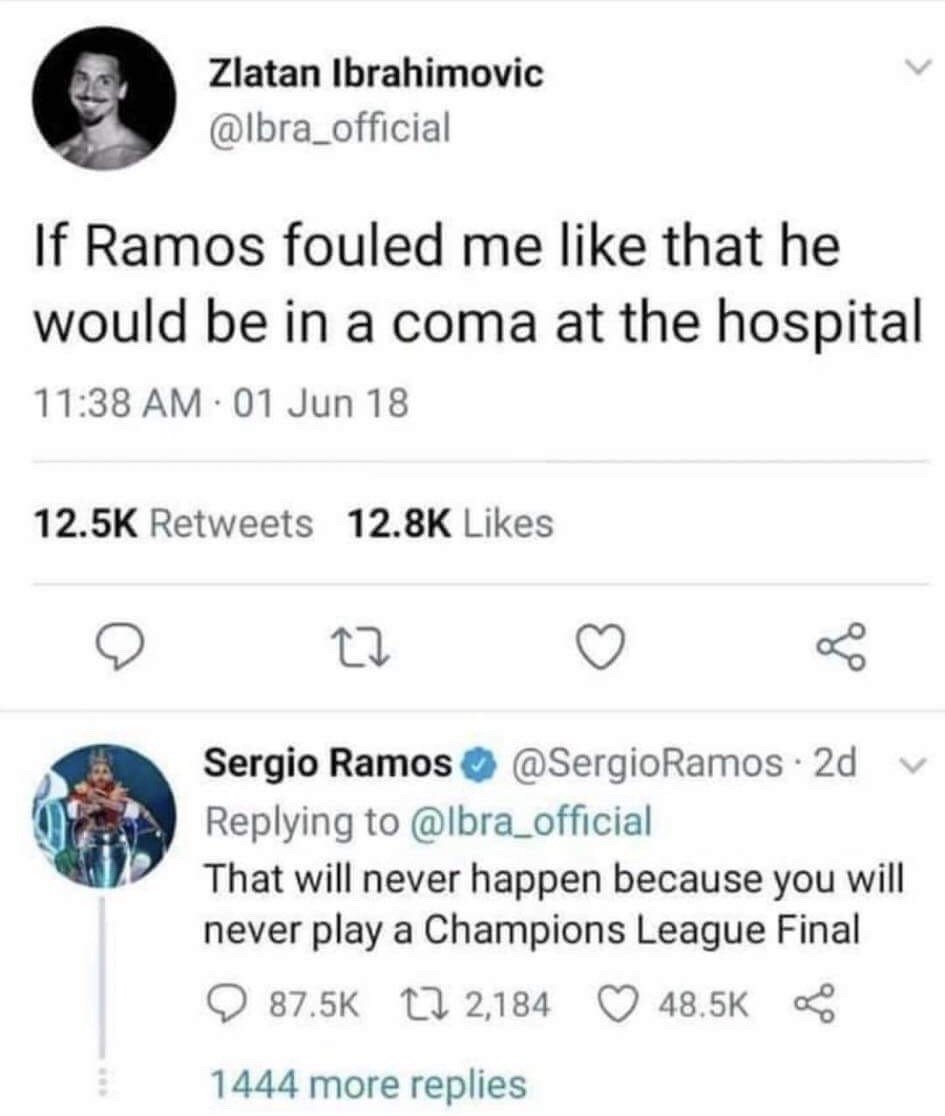The image size is (945, 1116).
Task: Open Zlatan Ibrahimovic's profile picture
Action: coord(104,98)
